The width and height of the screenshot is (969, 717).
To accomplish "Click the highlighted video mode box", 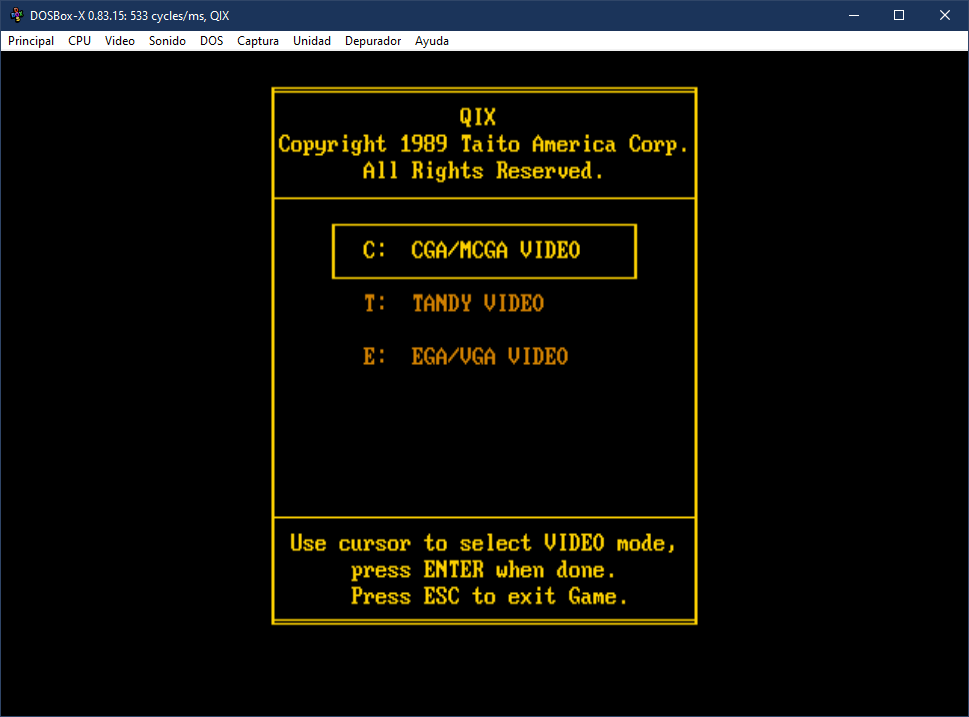I will click(484, 251).
